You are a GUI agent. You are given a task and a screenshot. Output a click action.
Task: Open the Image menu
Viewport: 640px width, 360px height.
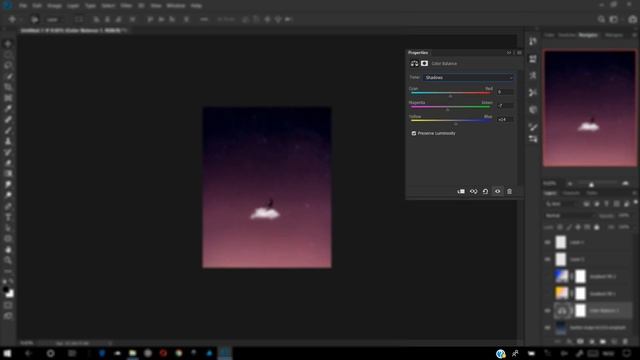(54, 6)
